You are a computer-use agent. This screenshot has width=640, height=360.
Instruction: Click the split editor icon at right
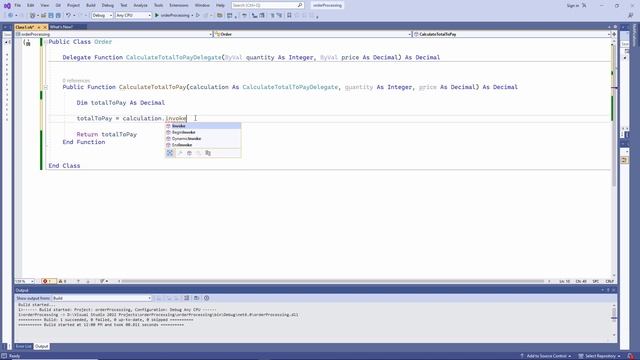pyautogui.click(x=613, y=34)
